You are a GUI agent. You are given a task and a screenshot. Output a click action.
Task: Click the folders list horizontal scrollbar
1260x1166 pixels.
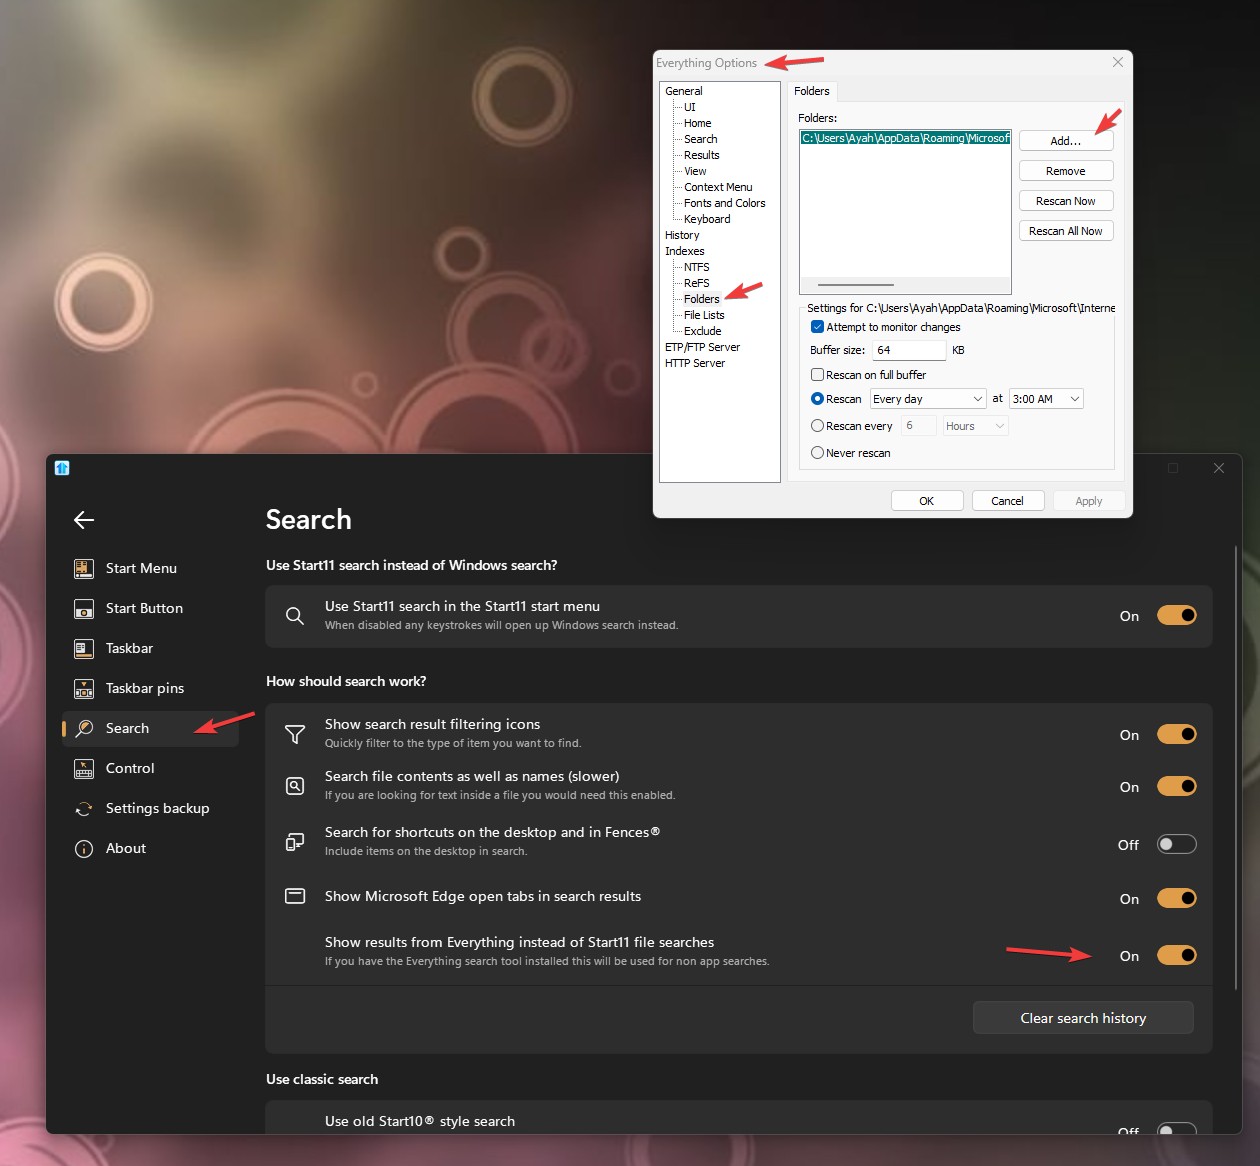[856, 285]
